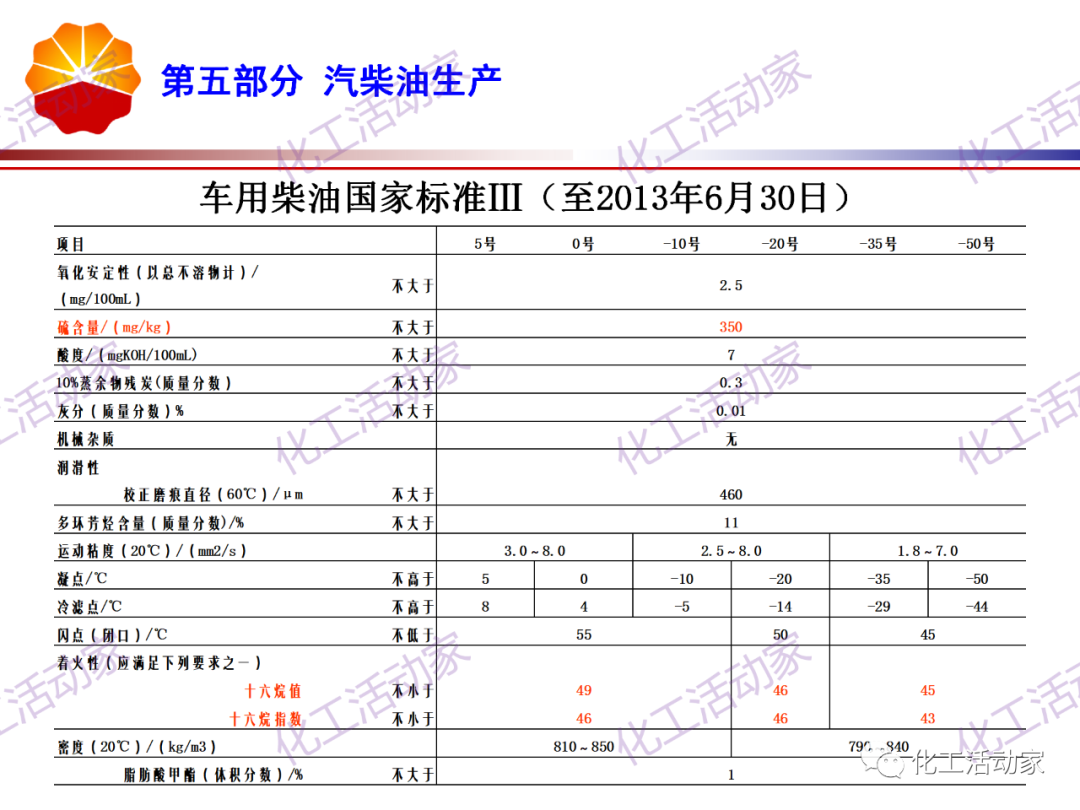1080x810 pixels.
Task: Select the 460 wear scar diameter value
Action: pos(729,493)
